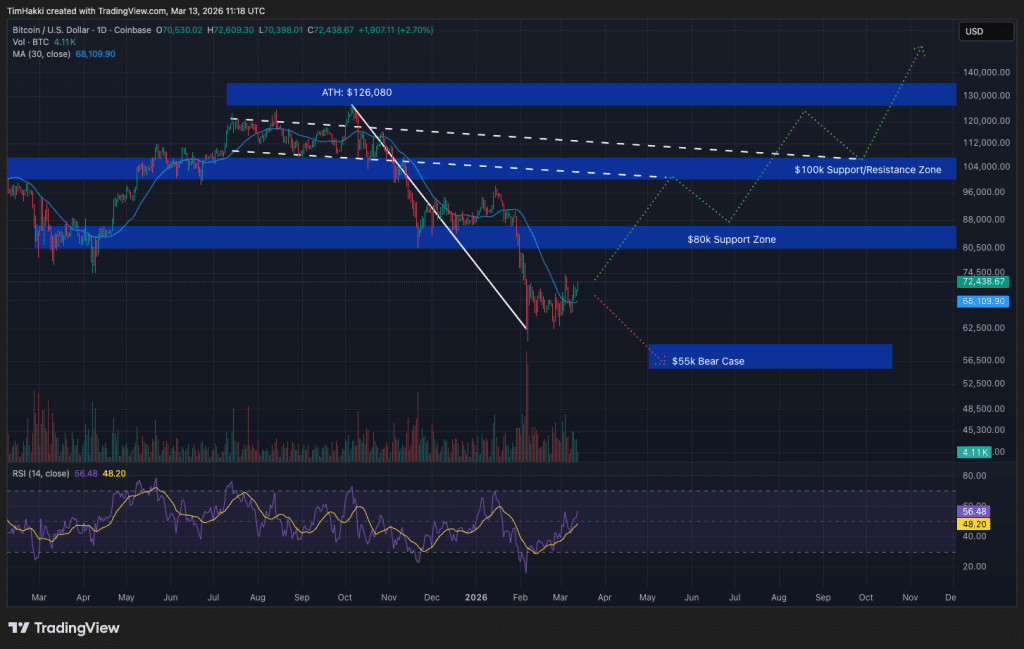Click the 2026 year marker on time axis
Viewport: 1024px width, 649px height.
pyautogui.click(x=474, y=597)
